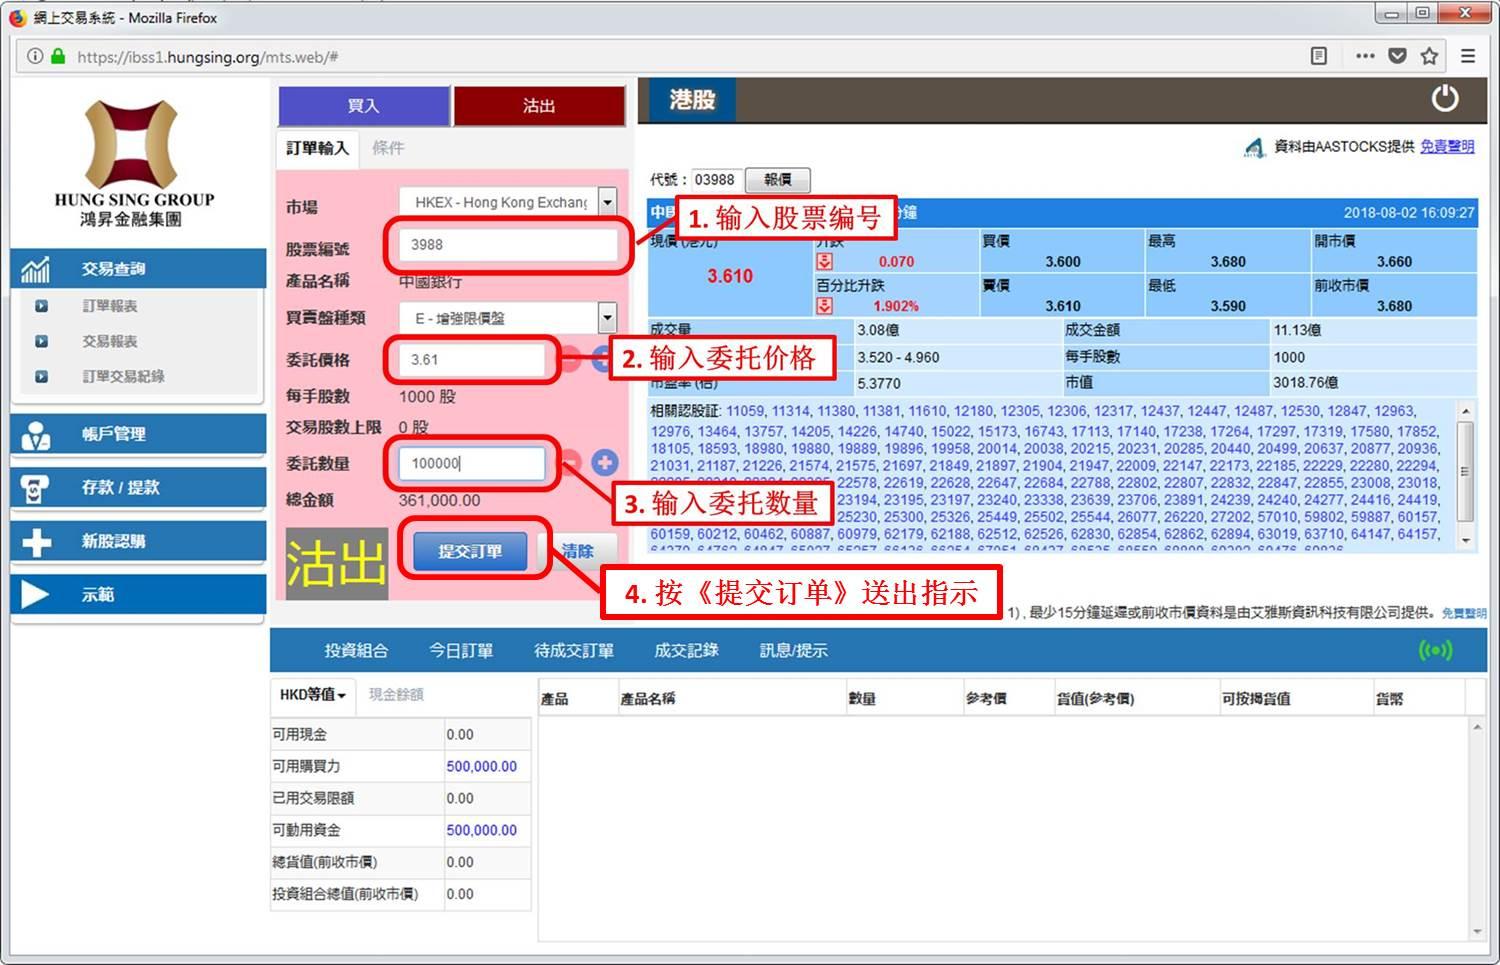Switch to the 買入 buy tab
The width and height of the screenshot is (1500, 965).
[x=364, y=106]
